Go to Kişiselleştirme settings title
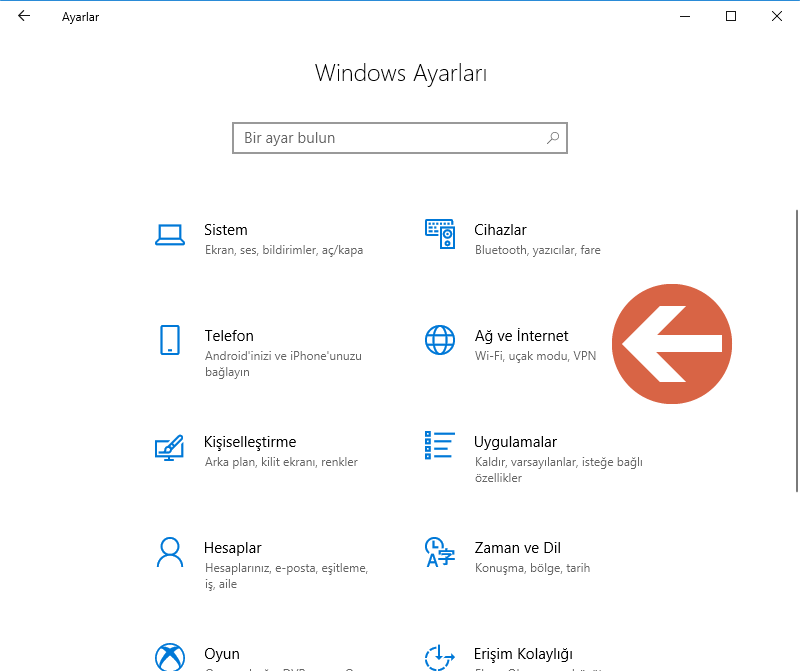 pyautogui.click(x=250, y=442)
